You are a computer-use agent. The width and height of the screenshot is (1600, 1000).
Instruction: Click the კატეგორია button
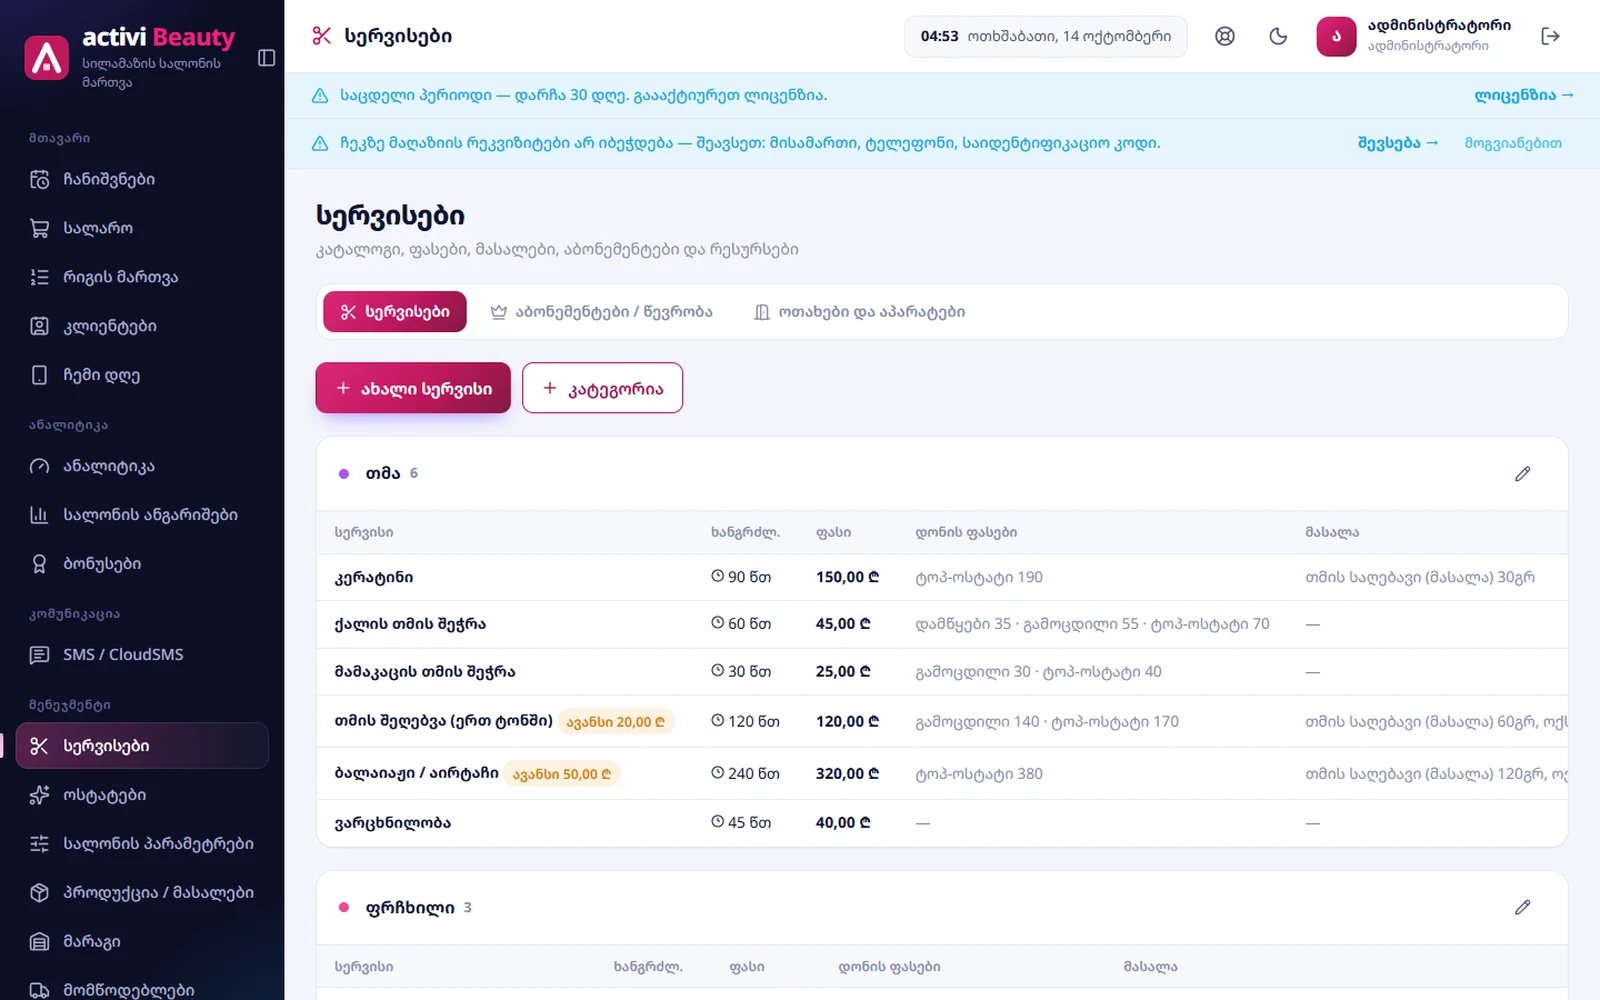coord(602,388)
